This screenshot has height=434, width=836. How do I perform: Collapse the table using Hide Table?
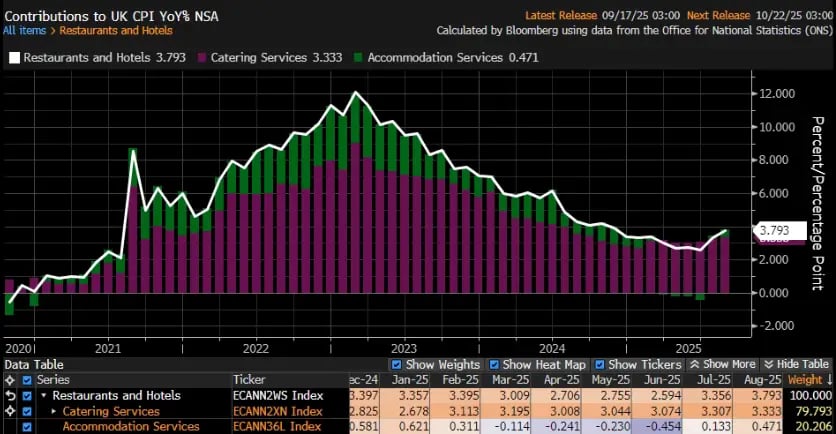pos(796,365)
